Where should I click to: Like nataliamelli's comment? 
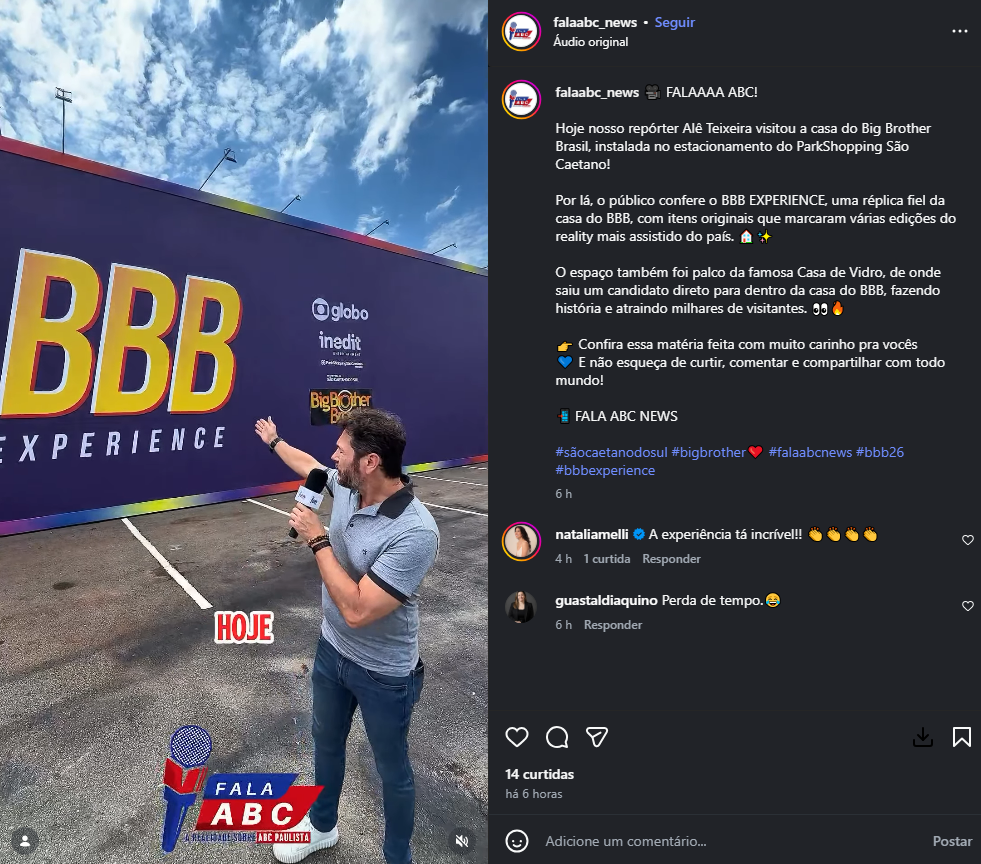(967, 540)
